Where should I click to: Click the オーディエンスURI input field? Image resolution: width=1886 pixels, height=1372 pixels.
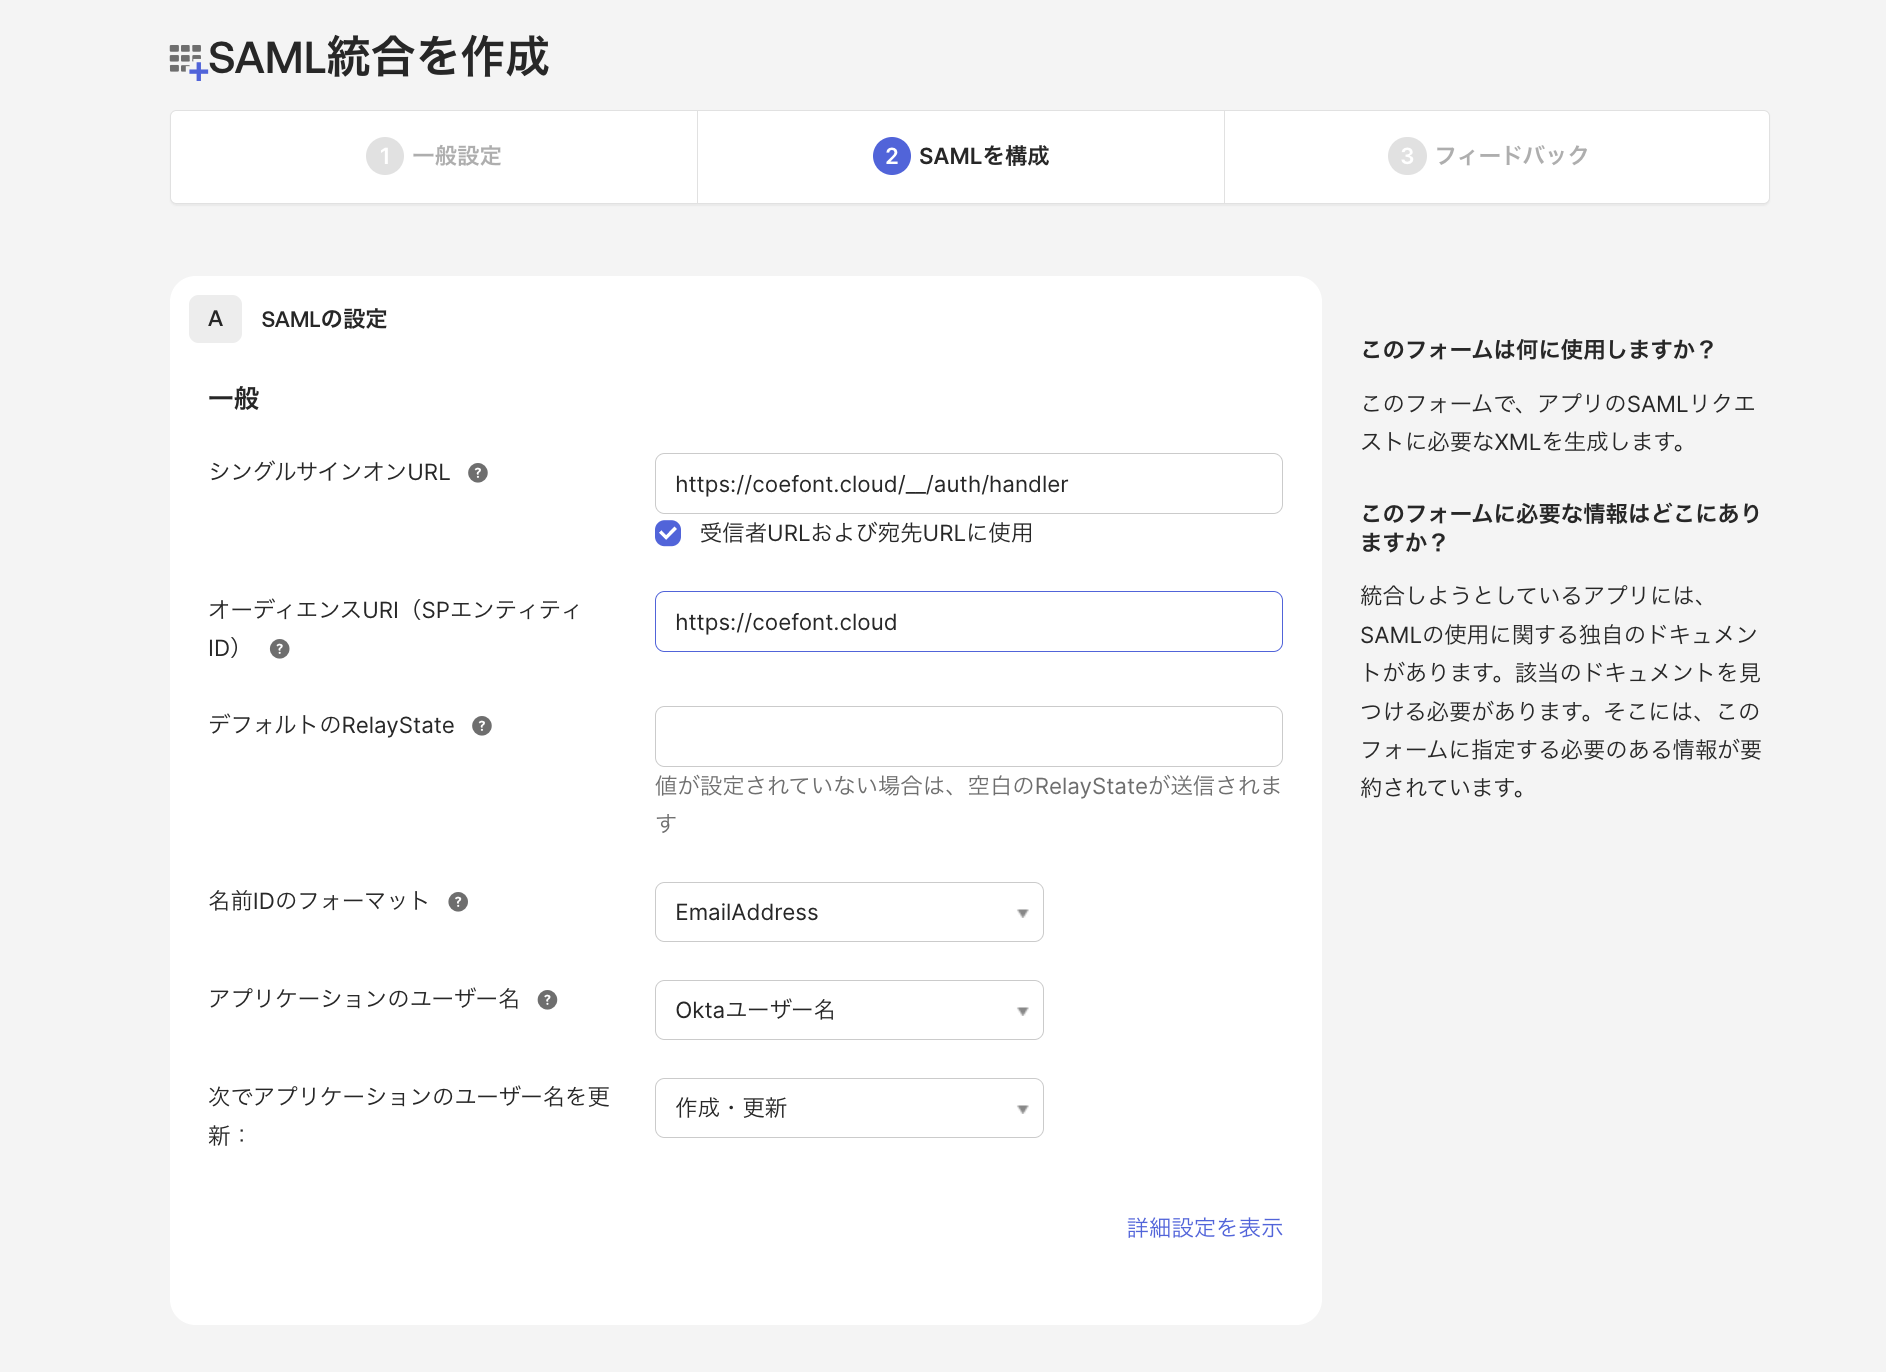coord(969,622)
